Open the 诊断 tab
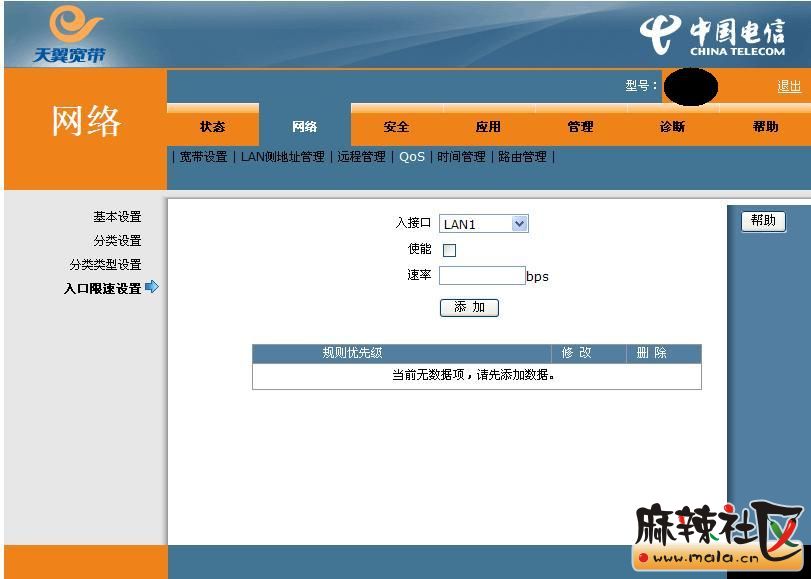The width and height of the screenshot is (811, 579). [672, 127]
